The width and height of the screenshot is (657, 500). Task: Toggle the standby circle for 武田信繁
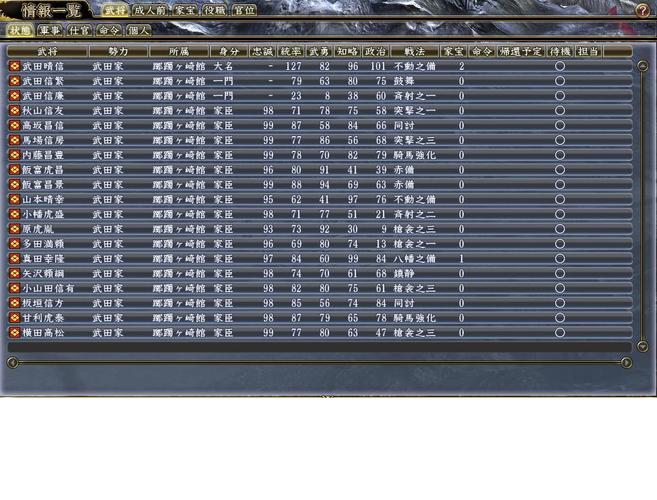pyautogui.click(x=560, y=81)
